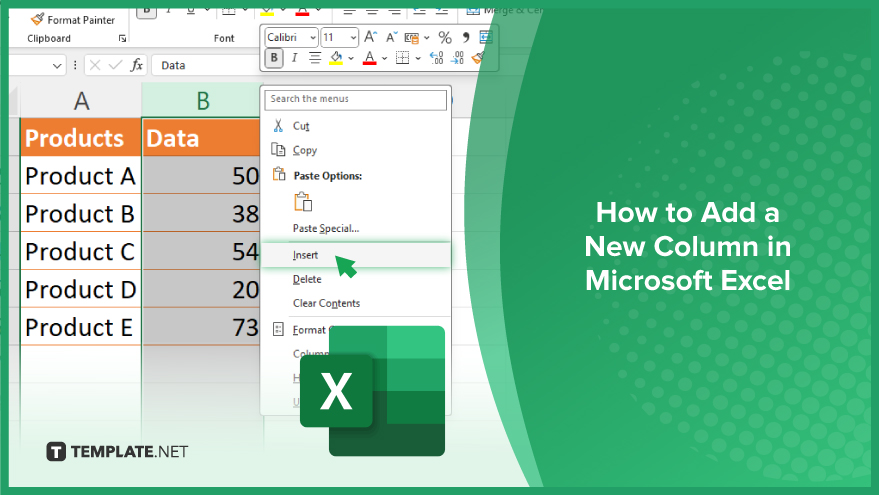Select column A header
This screenshot has width=879, height=495.
coord(82,101)
